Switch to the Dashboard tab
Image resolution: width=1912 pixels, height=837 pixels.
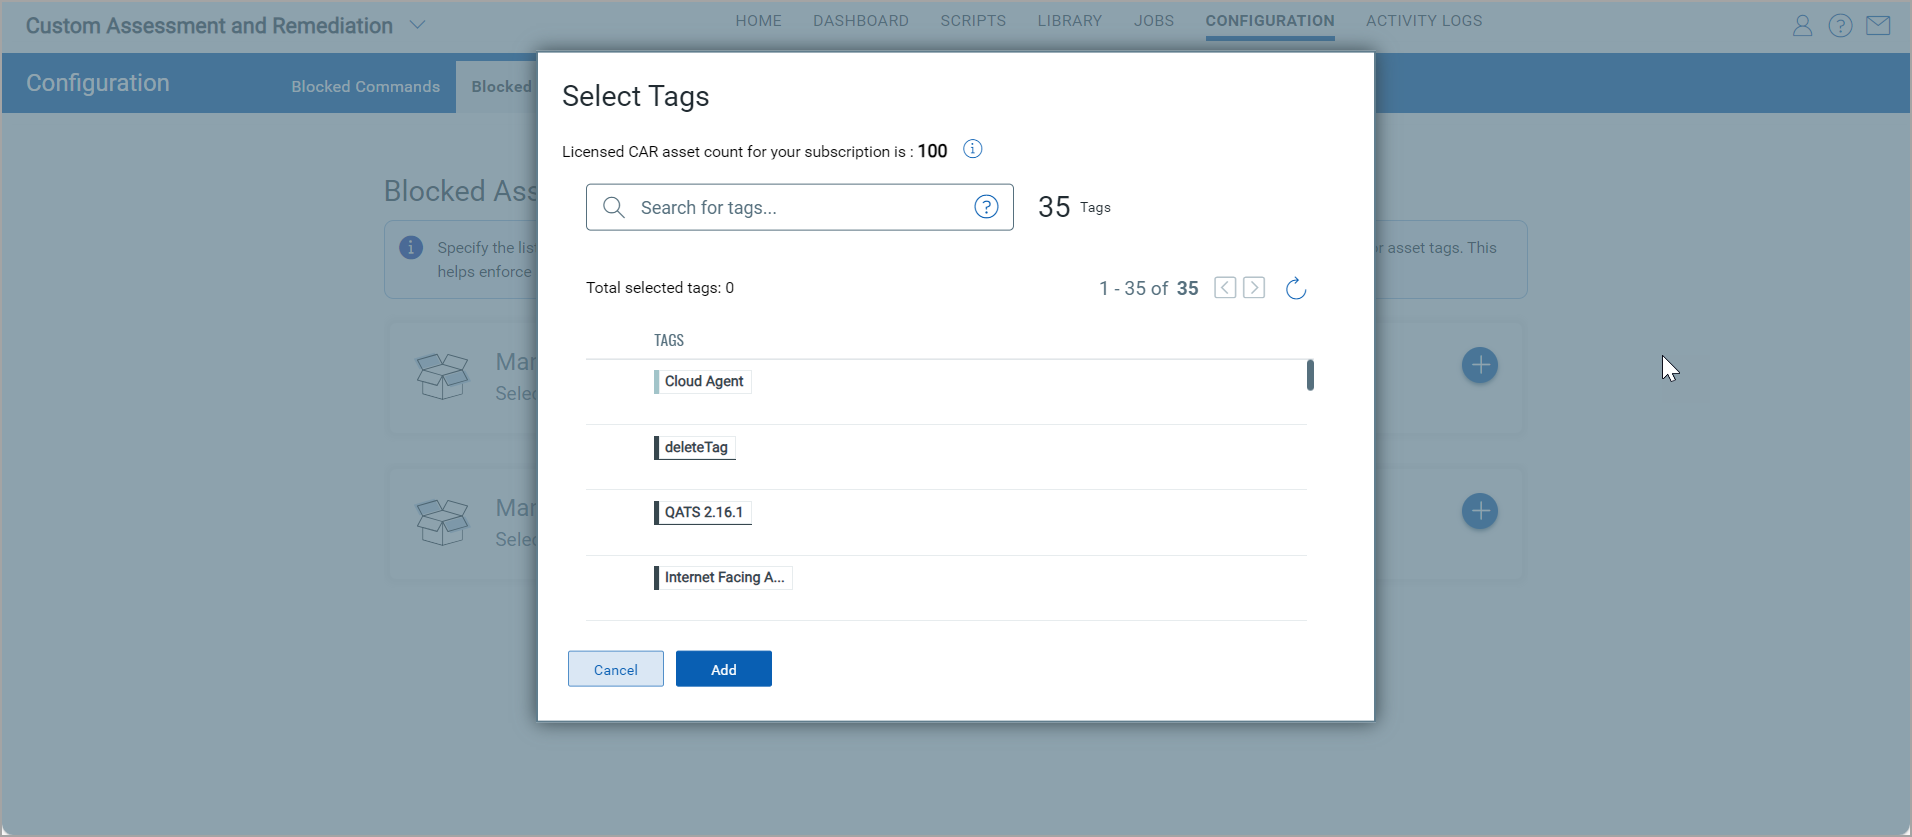860,21
